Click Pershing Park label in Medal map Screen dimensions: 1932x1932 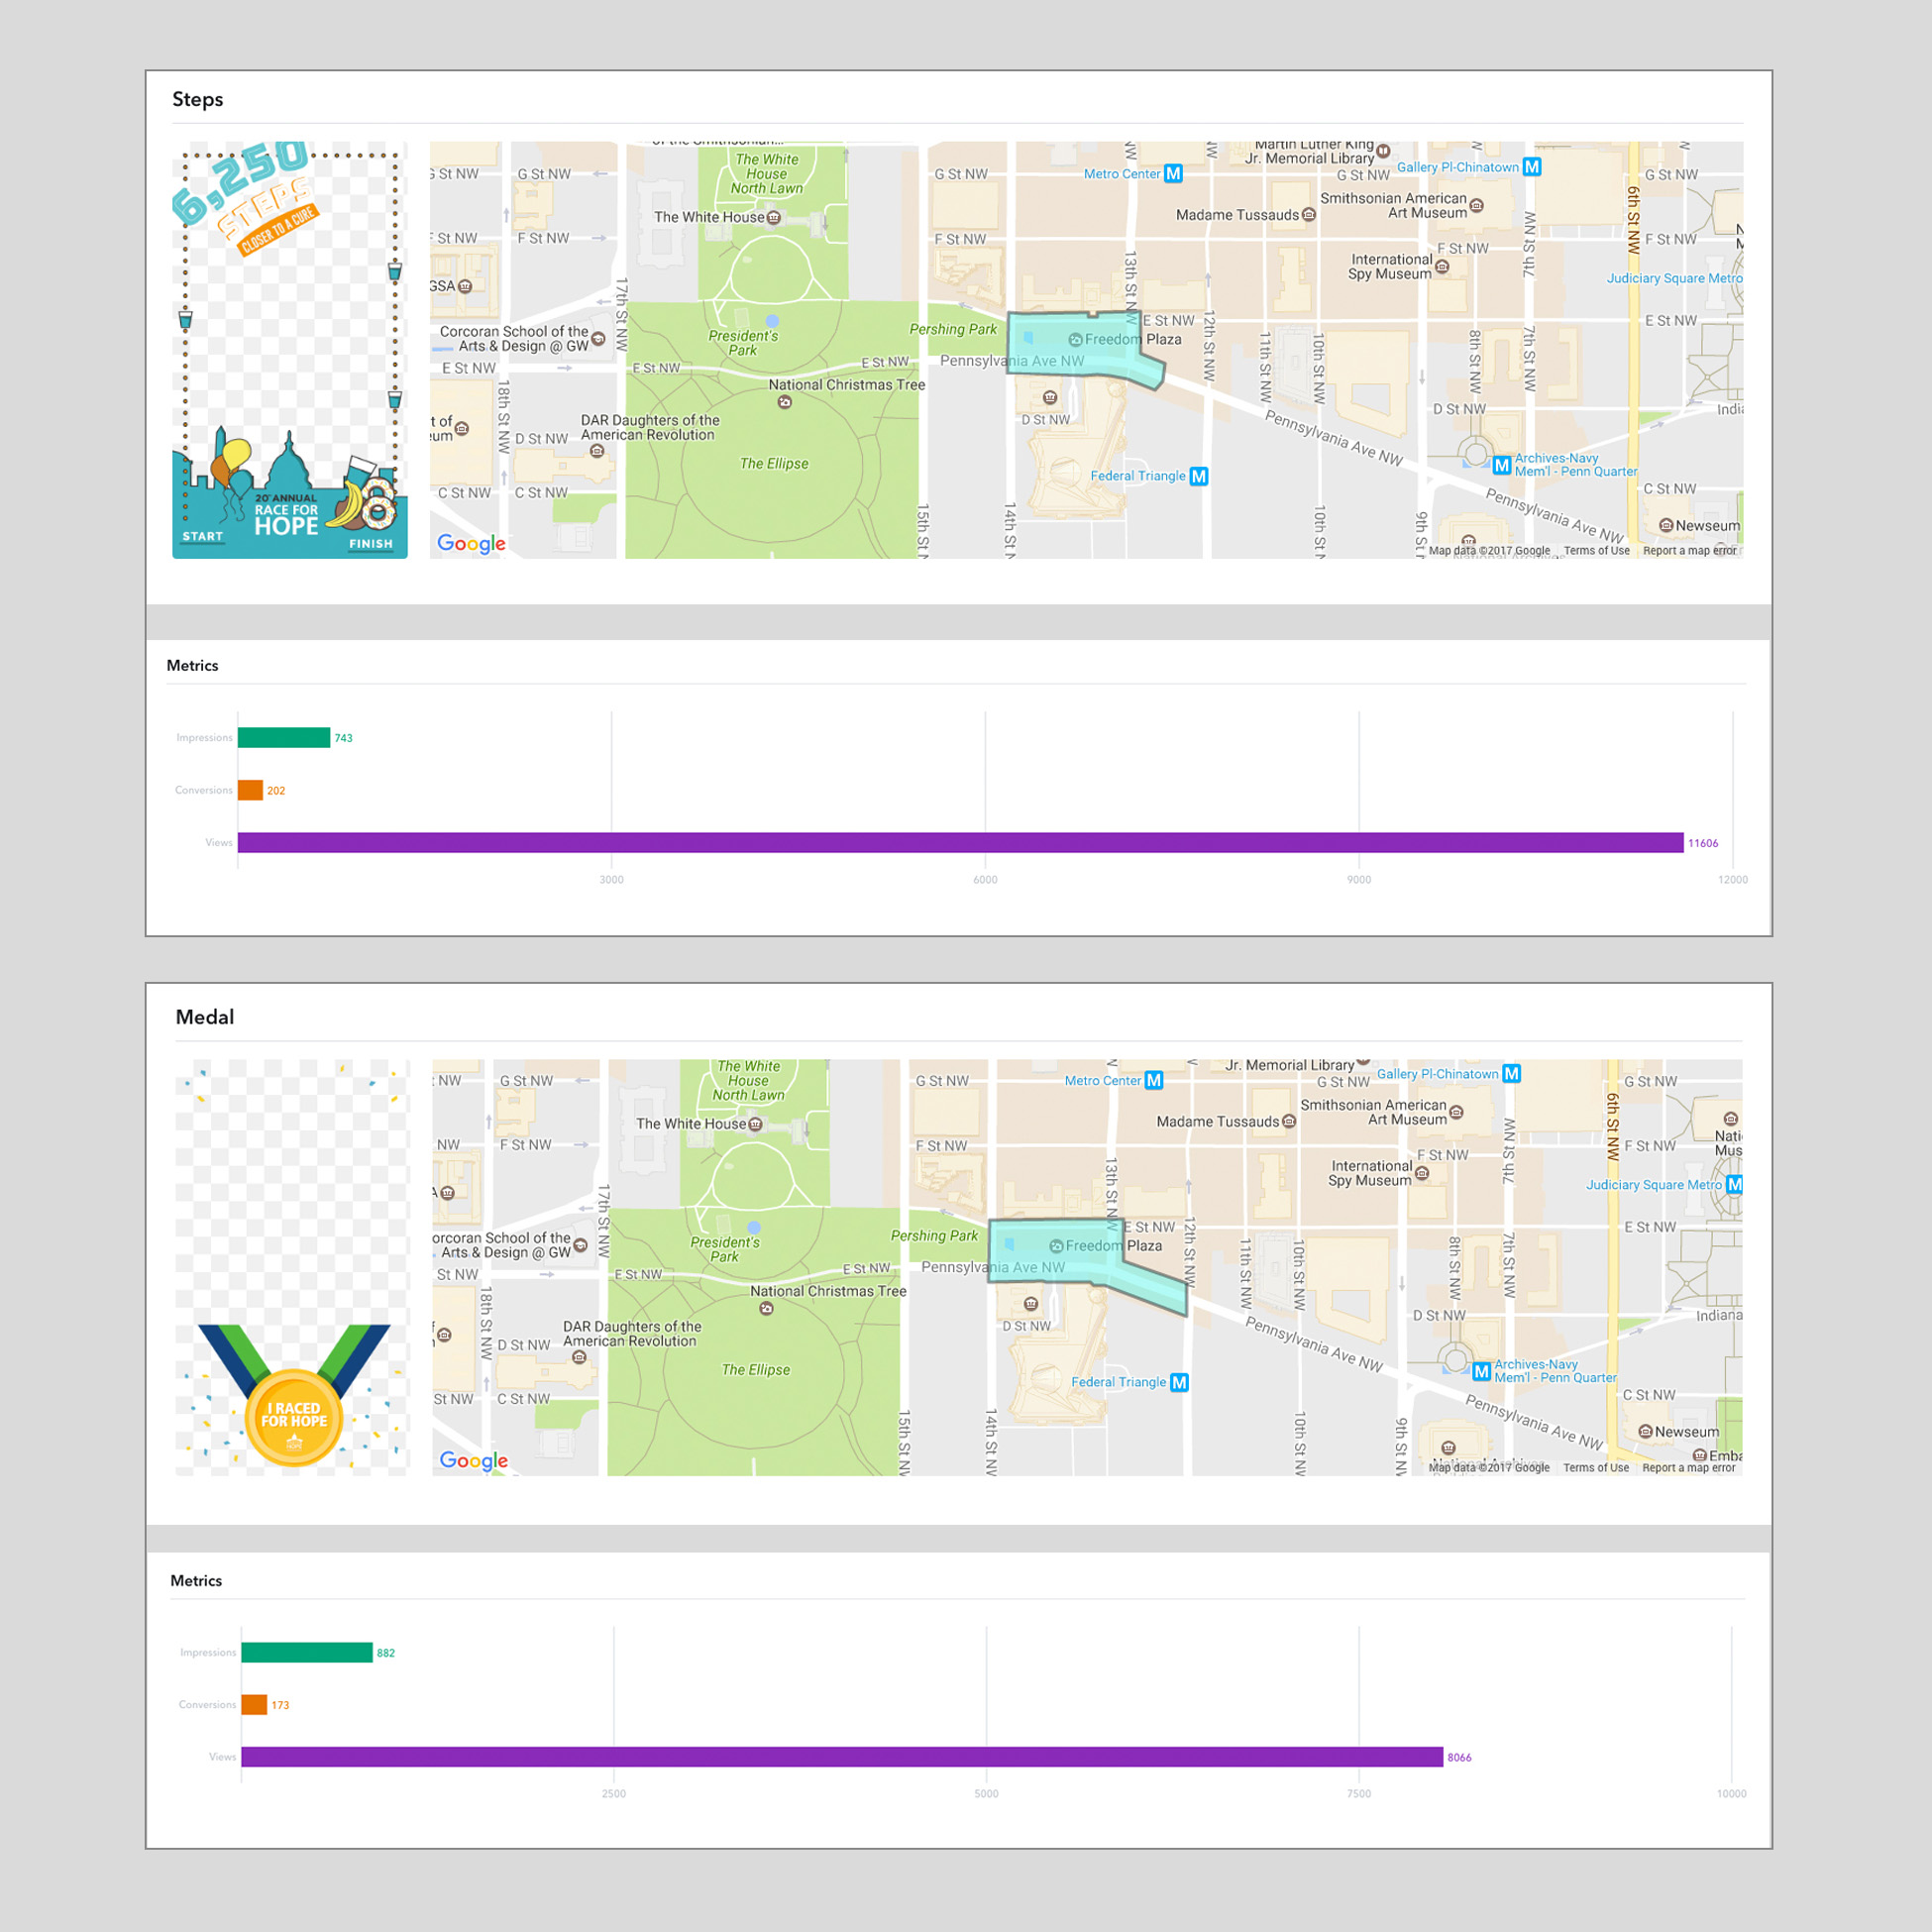934,1236
